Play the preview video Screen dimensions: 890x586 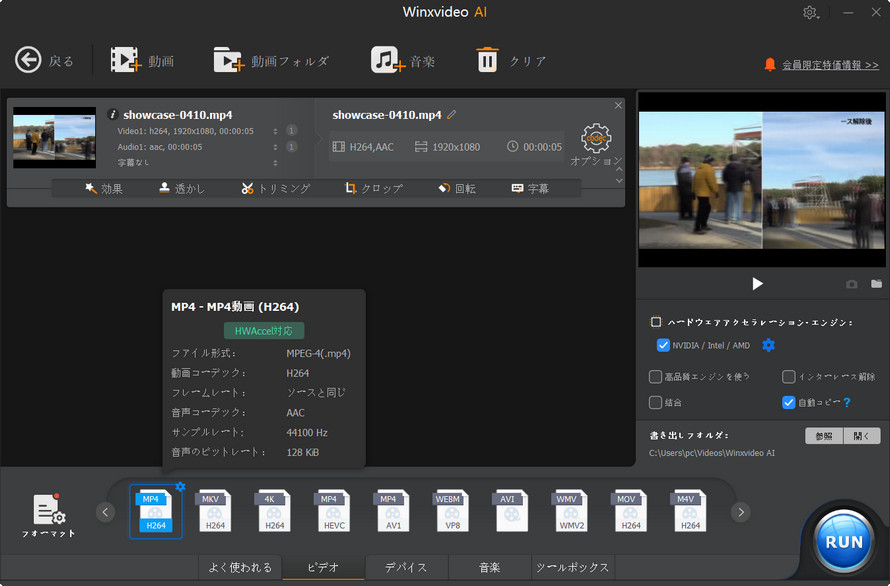point(757,284)
